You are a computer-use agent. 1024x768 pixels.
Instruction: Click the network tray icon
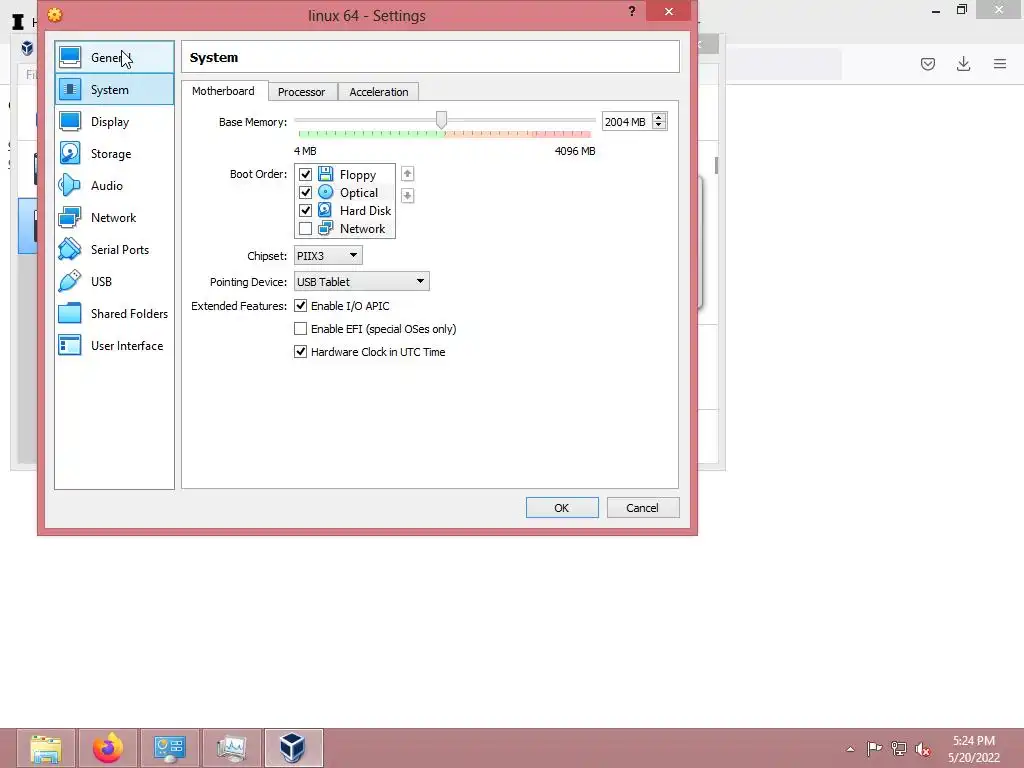[899, 749]
